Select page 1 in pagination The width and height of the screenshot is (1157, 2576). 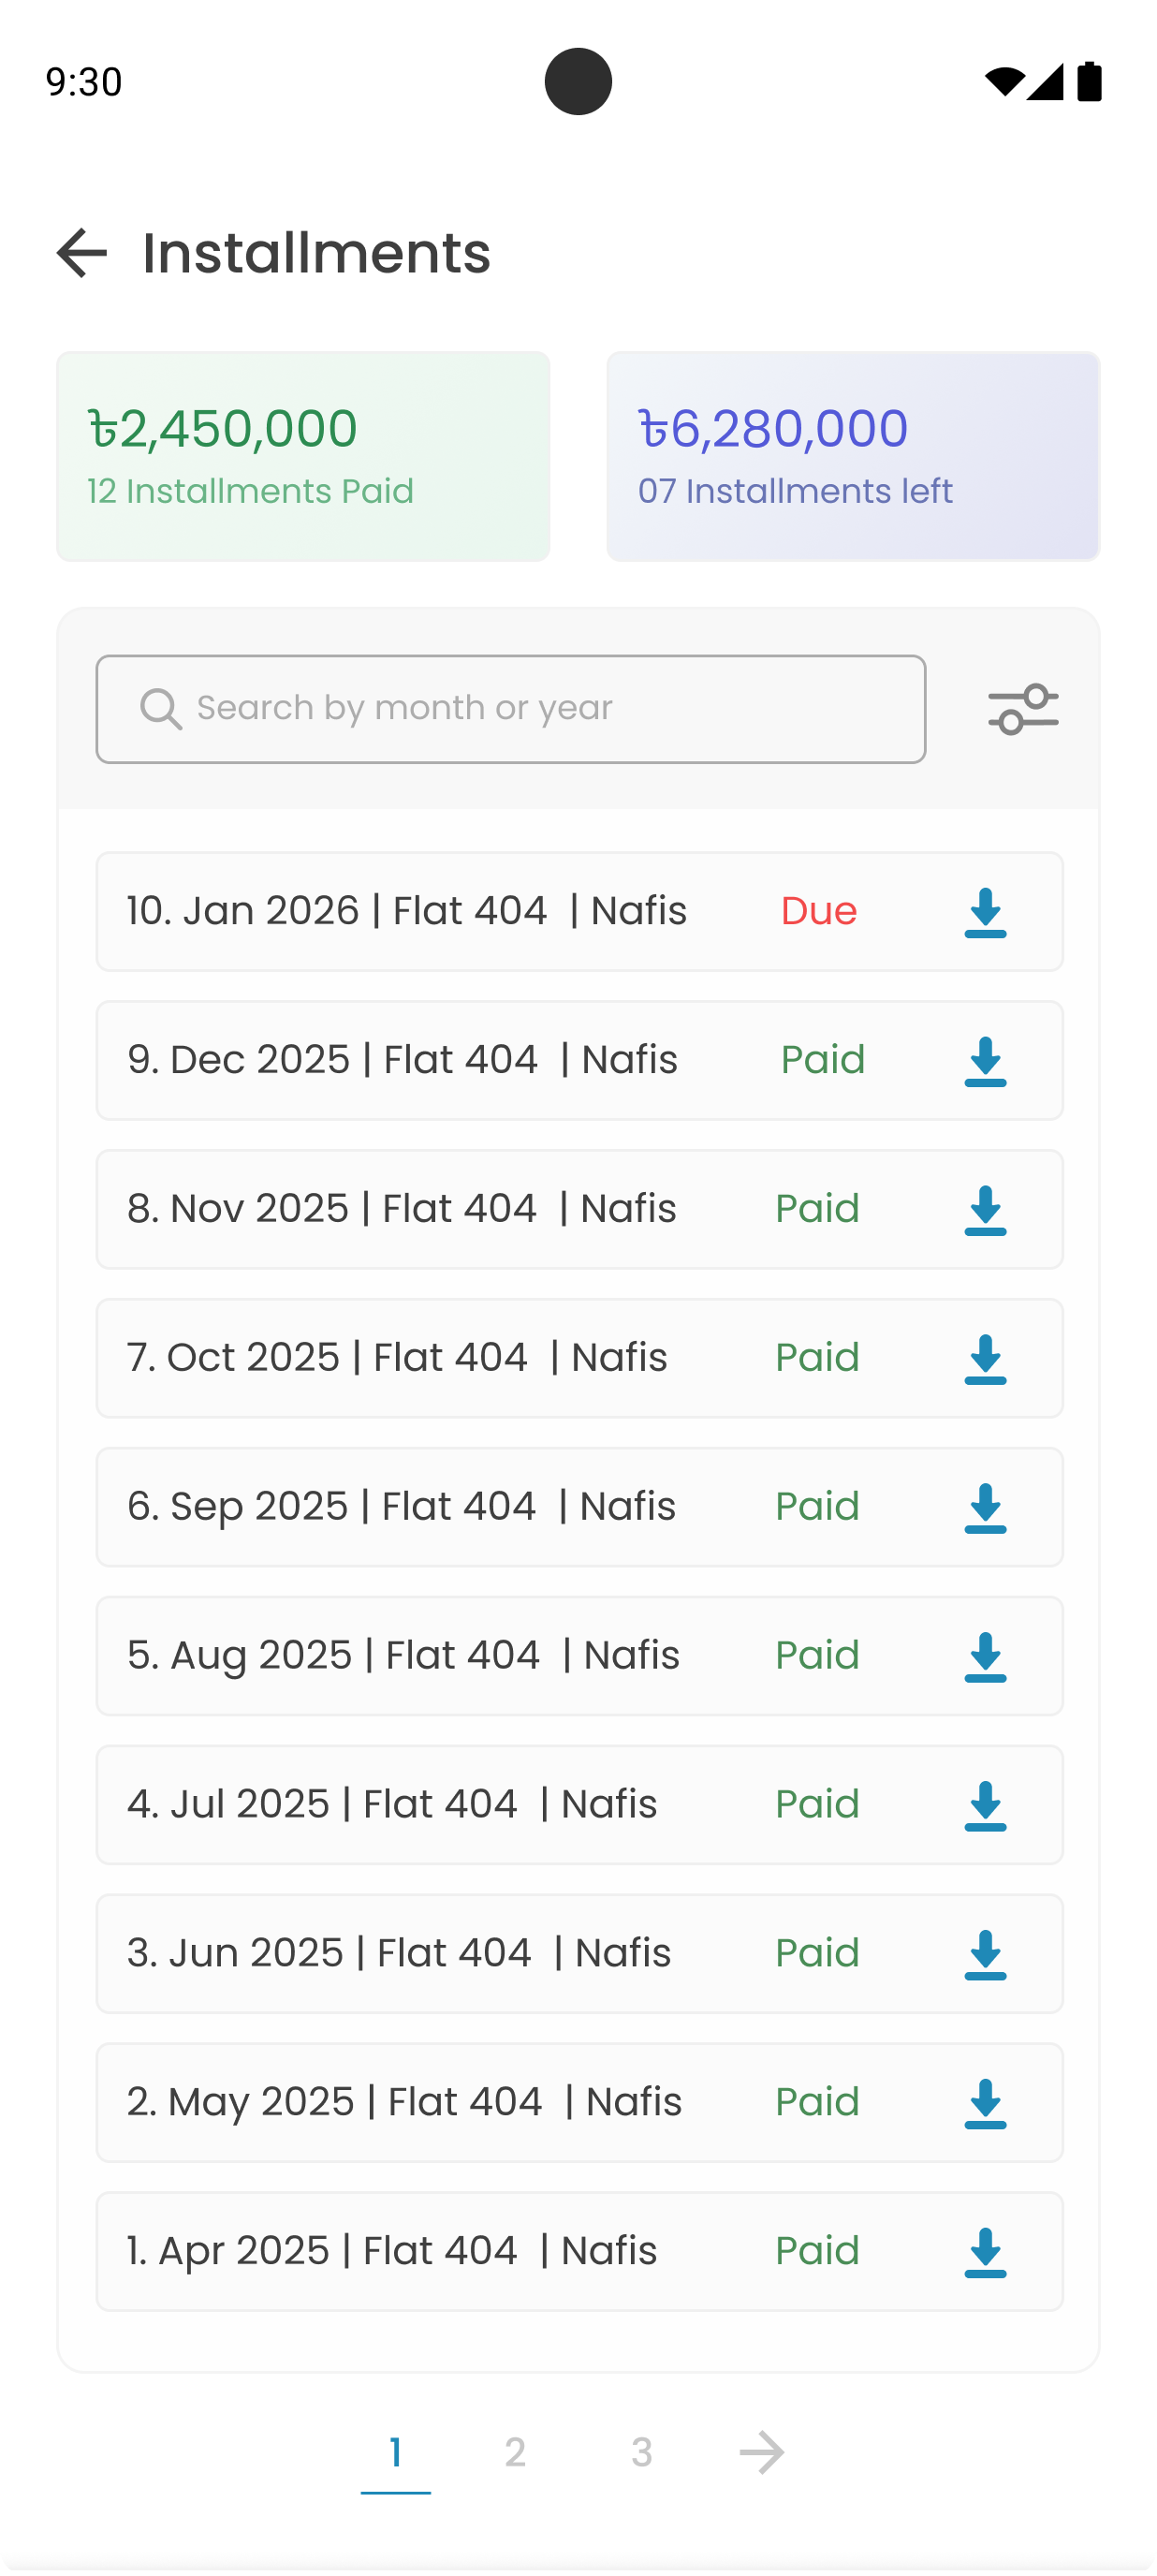pyautogui.click(x=396, y=2452)
